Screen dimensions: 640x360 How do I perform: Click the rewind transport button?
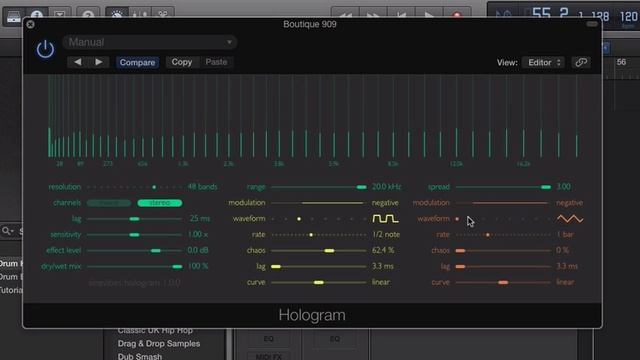(x=345, y=16)
